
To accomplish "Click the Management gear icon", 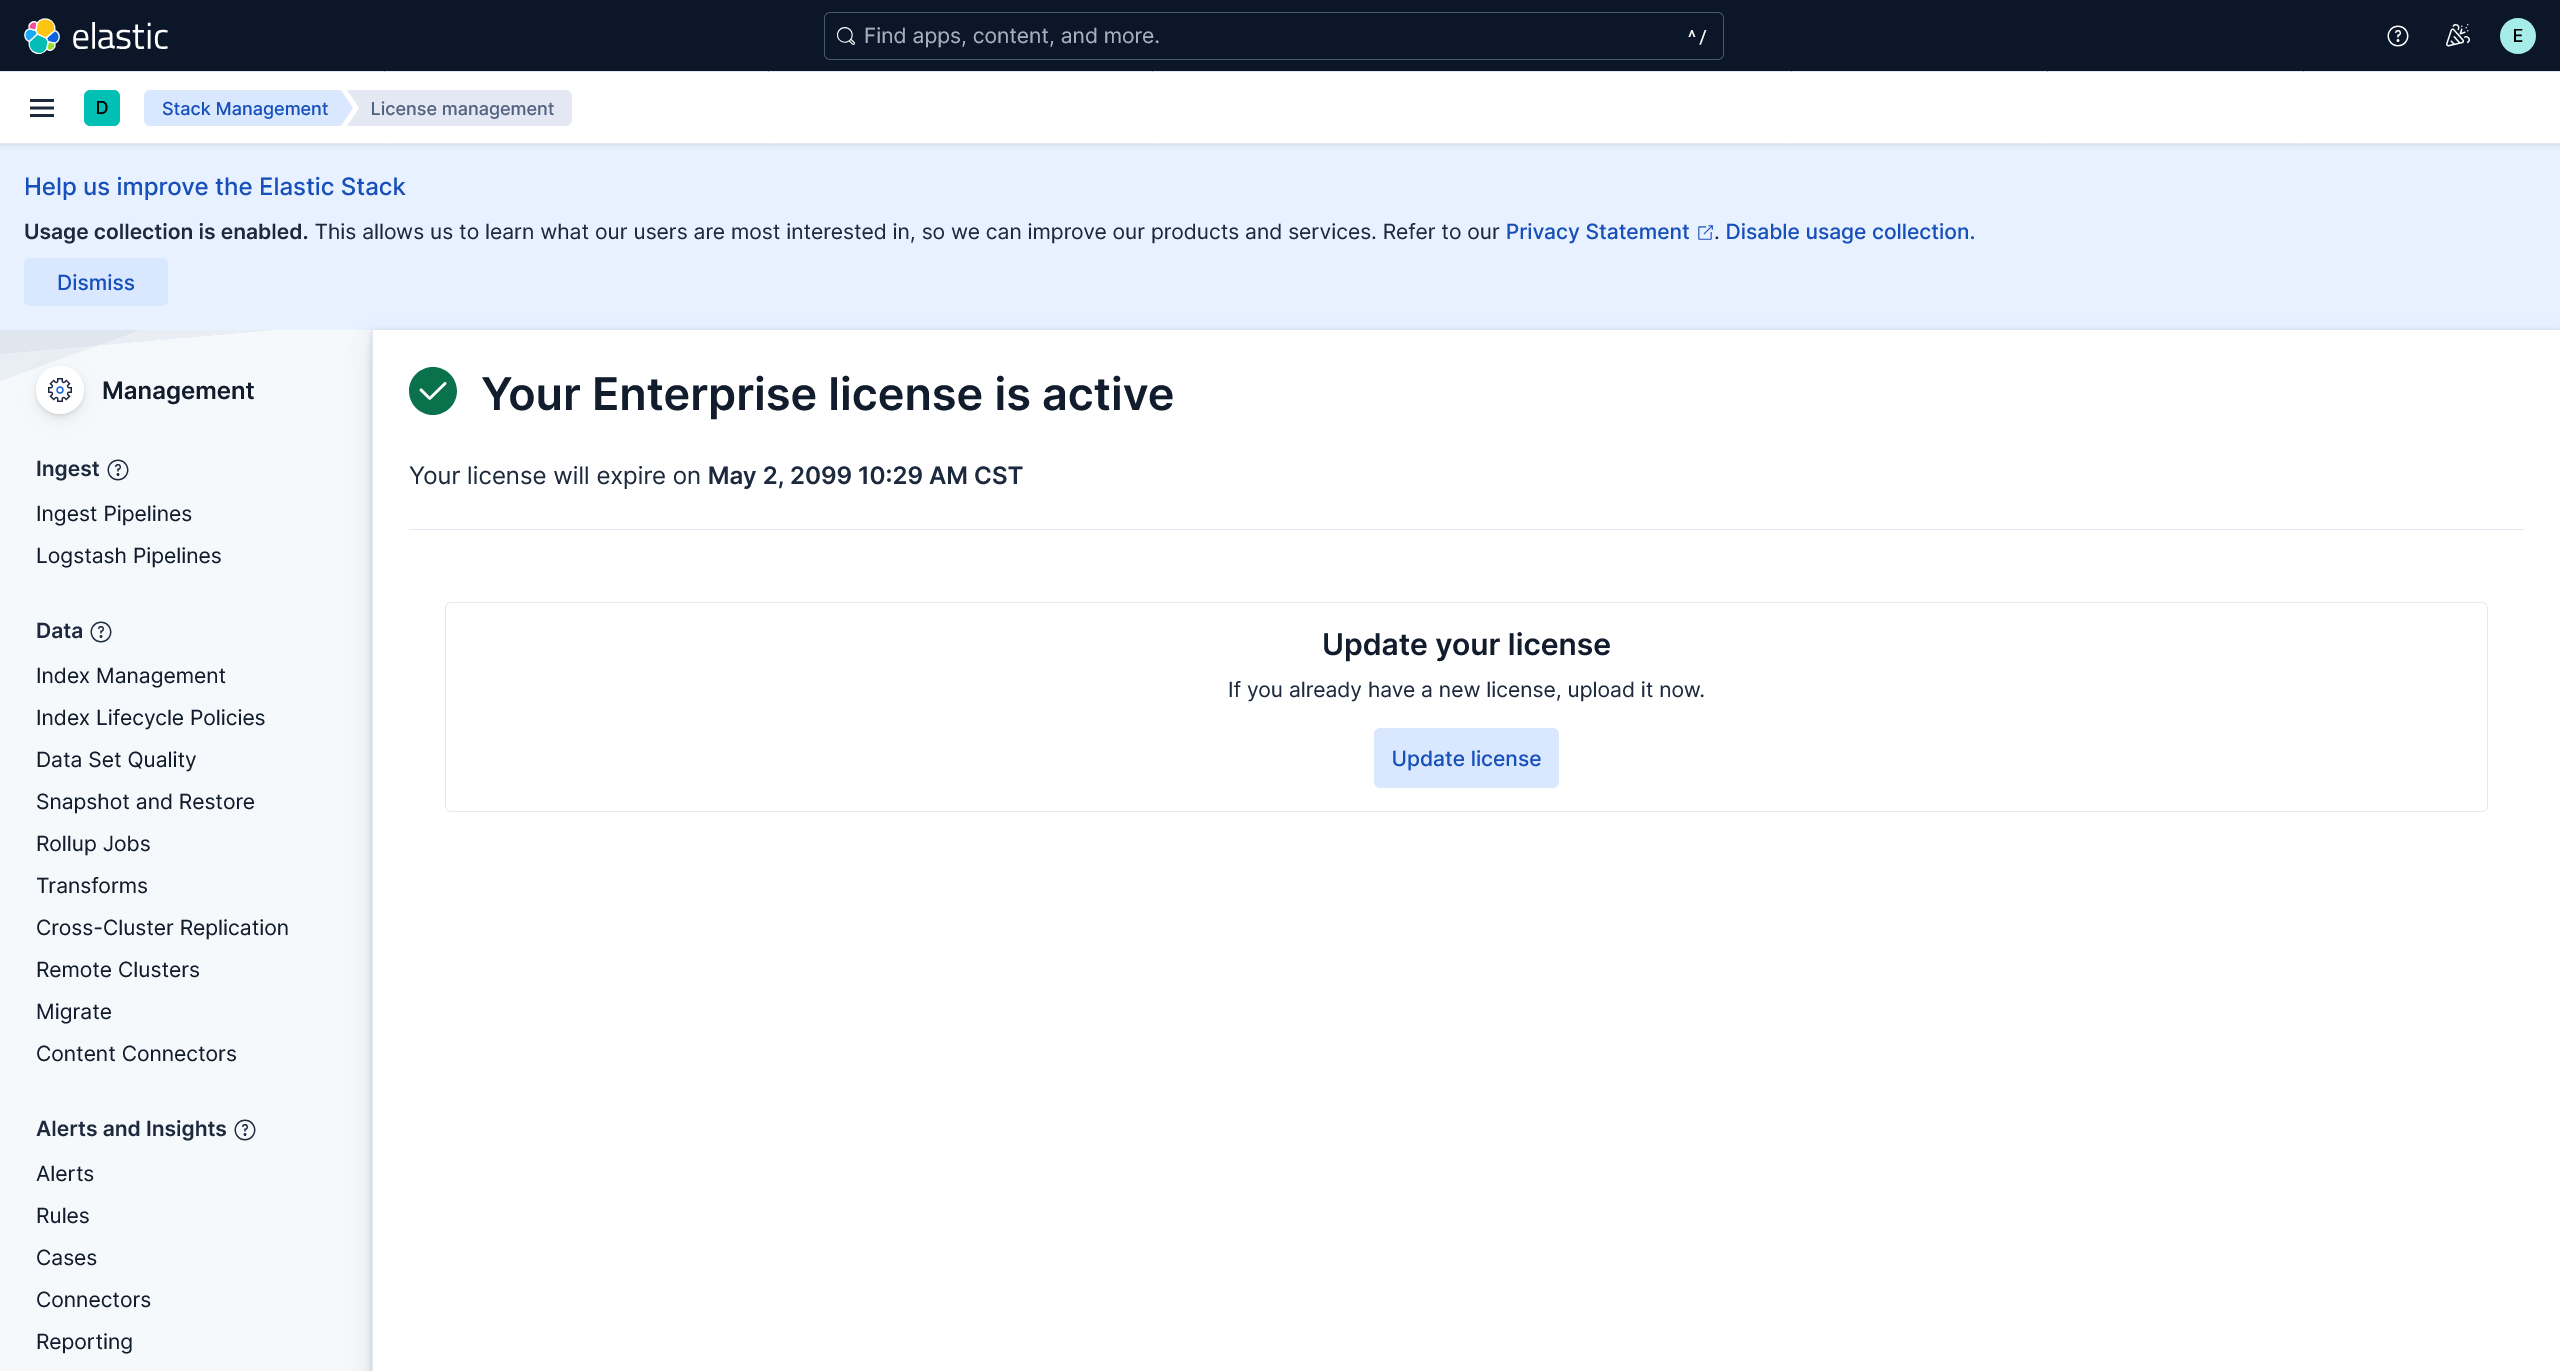I will point(60,390).
